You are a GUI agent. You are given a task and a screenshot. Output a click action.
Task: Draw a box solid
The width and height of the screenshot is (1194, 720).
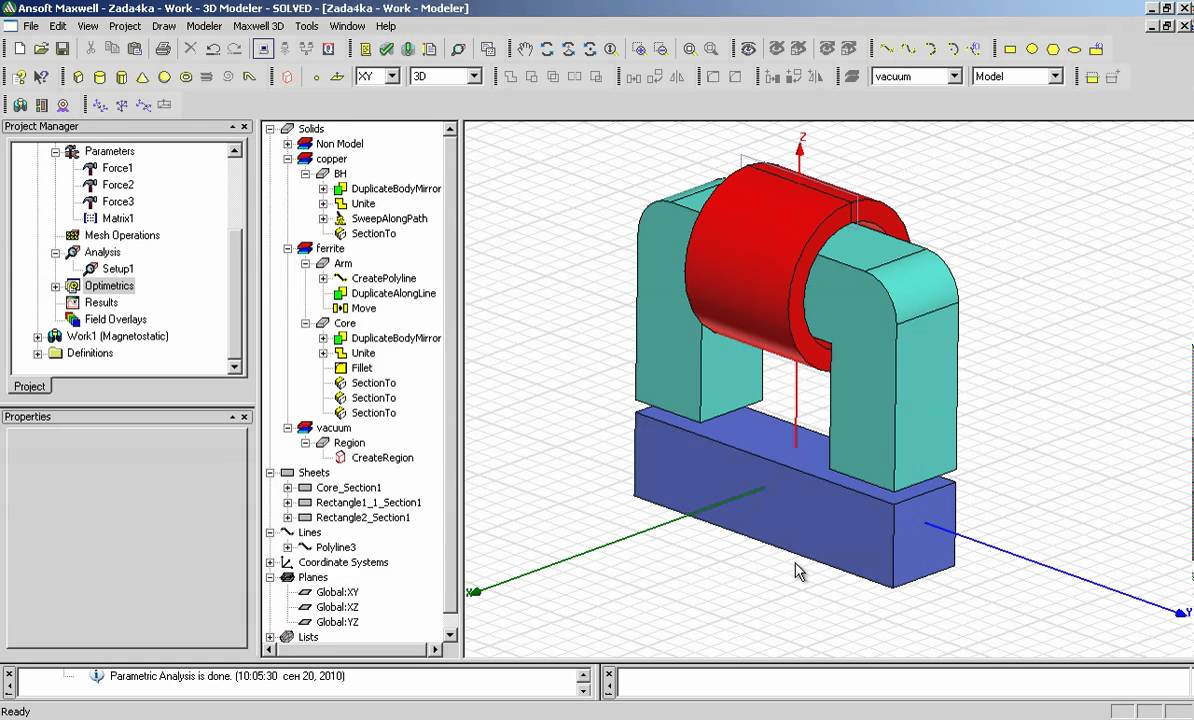coord(78,77)
